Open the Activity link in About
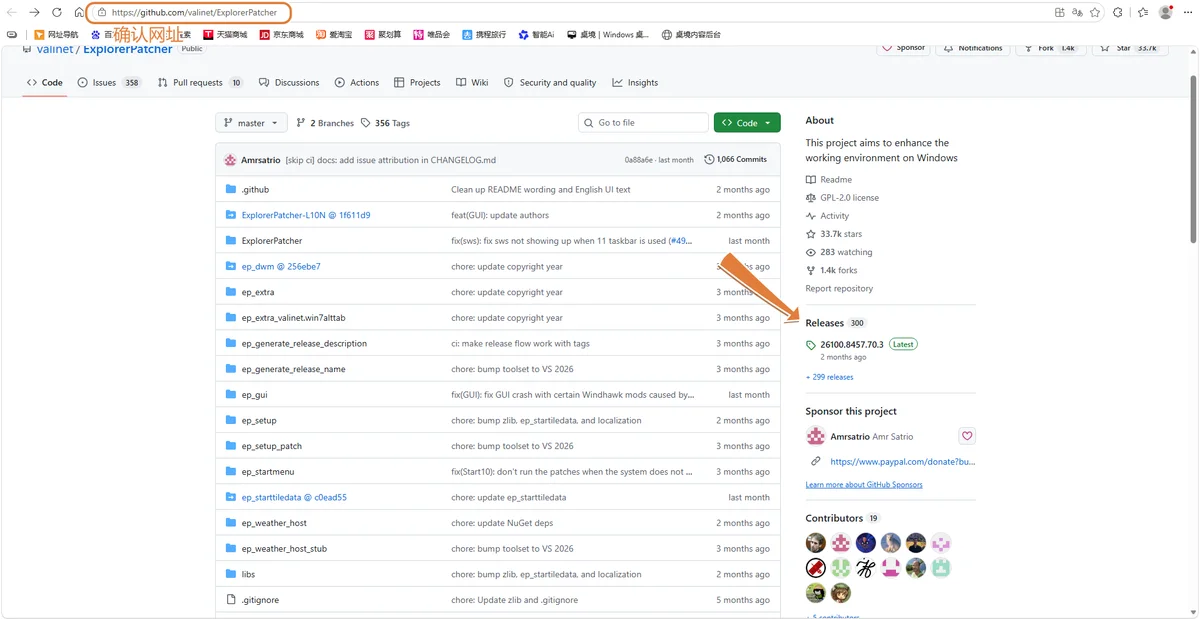 827,216
